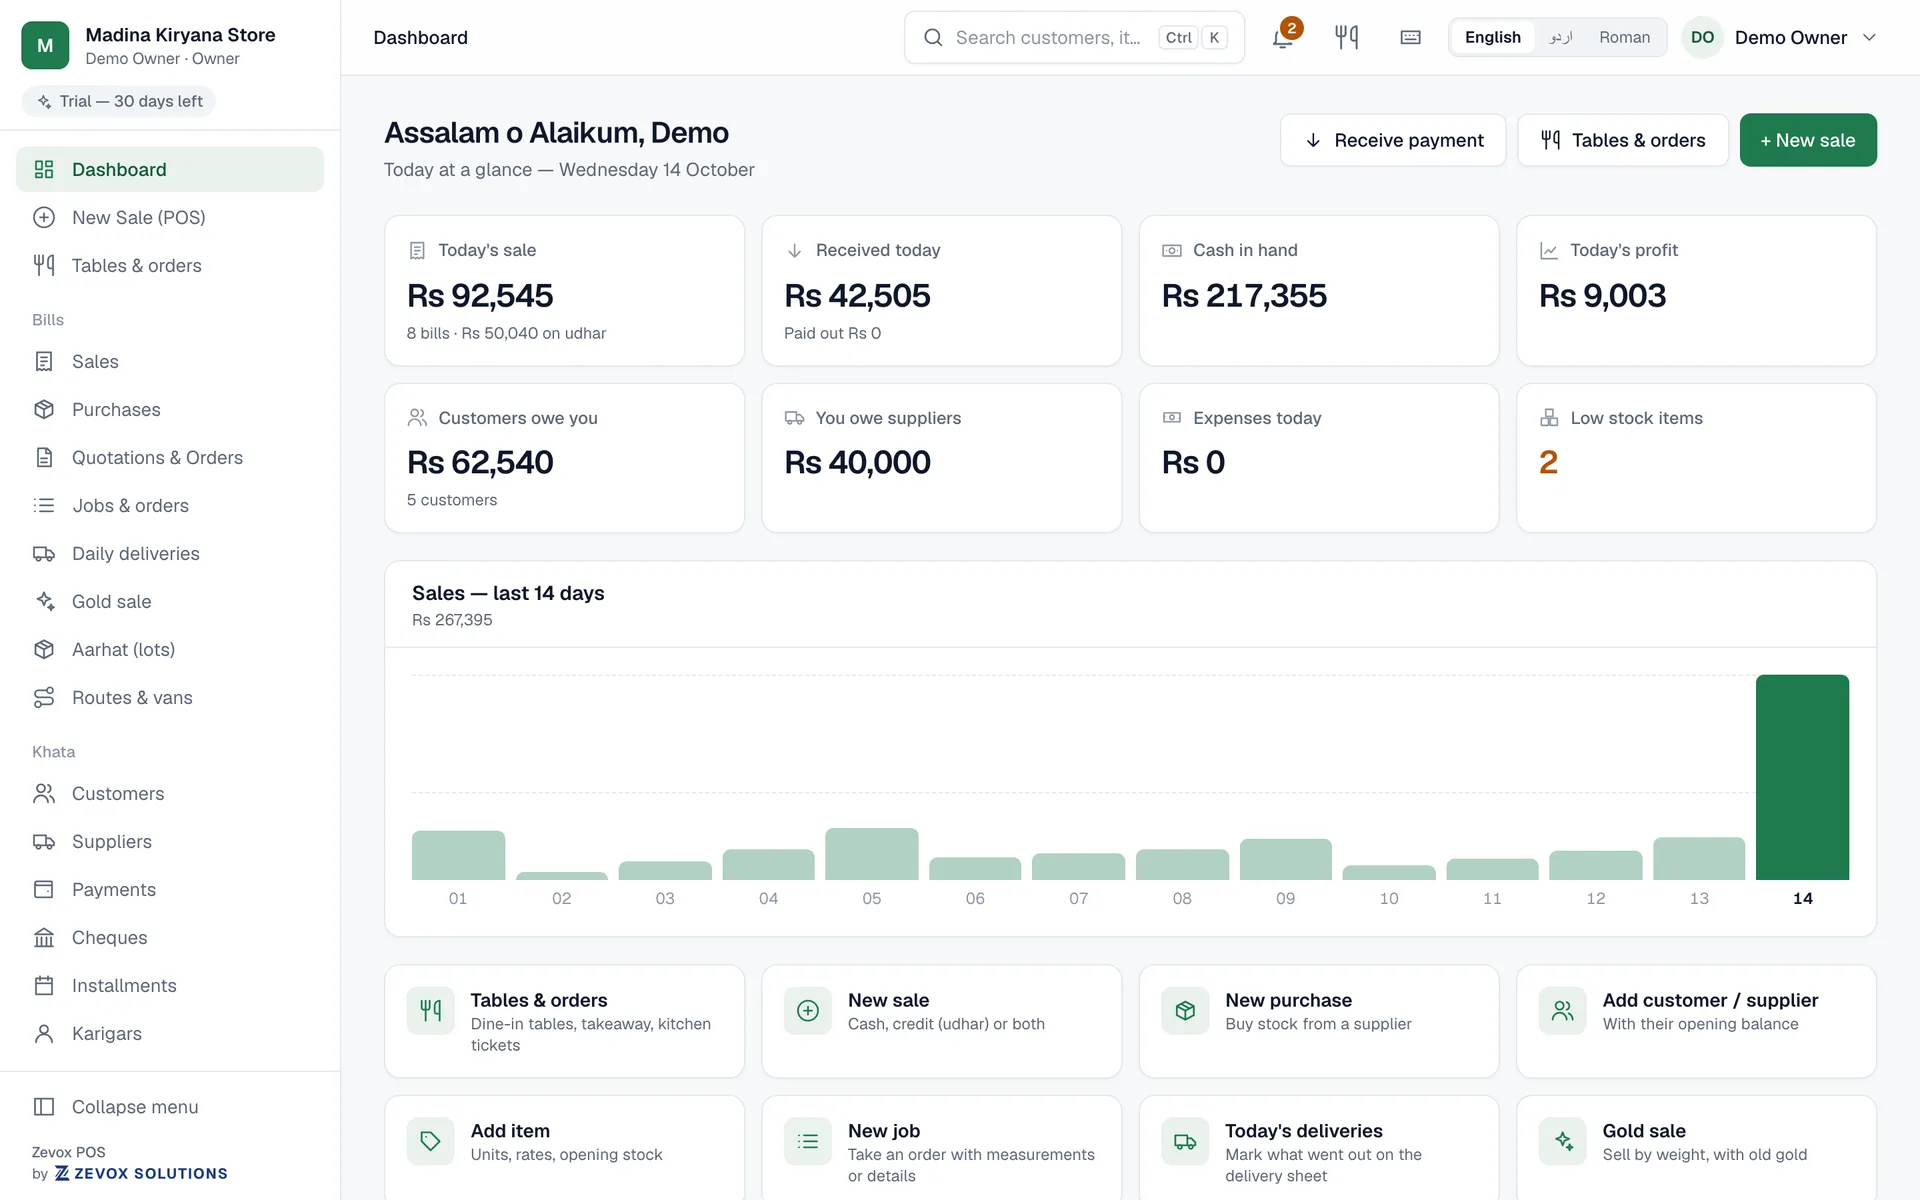Open the Zevox Solutions link
Screen dimensions: 1920x1200
(x=141, y=1173)
